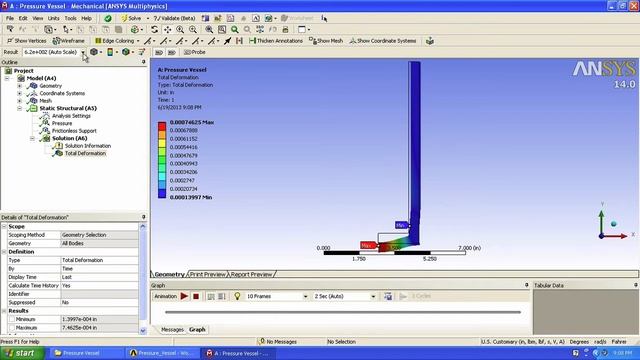Open the green edges display cube icon

click(128, 52)
